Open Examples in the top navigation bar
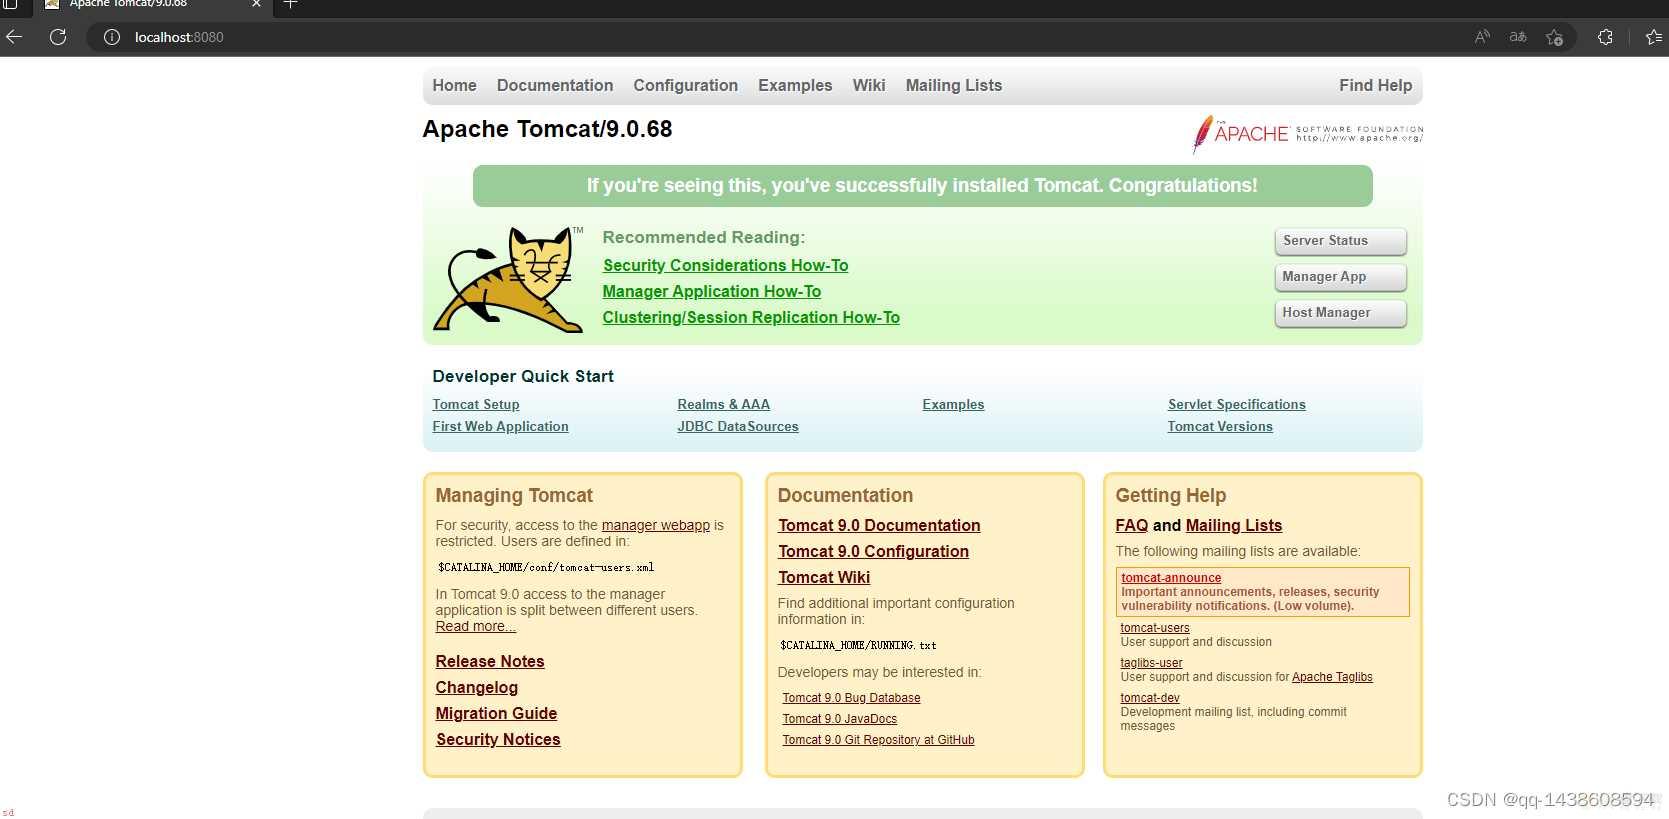Screen dimensions: 1669x819 tap(795, 86)
